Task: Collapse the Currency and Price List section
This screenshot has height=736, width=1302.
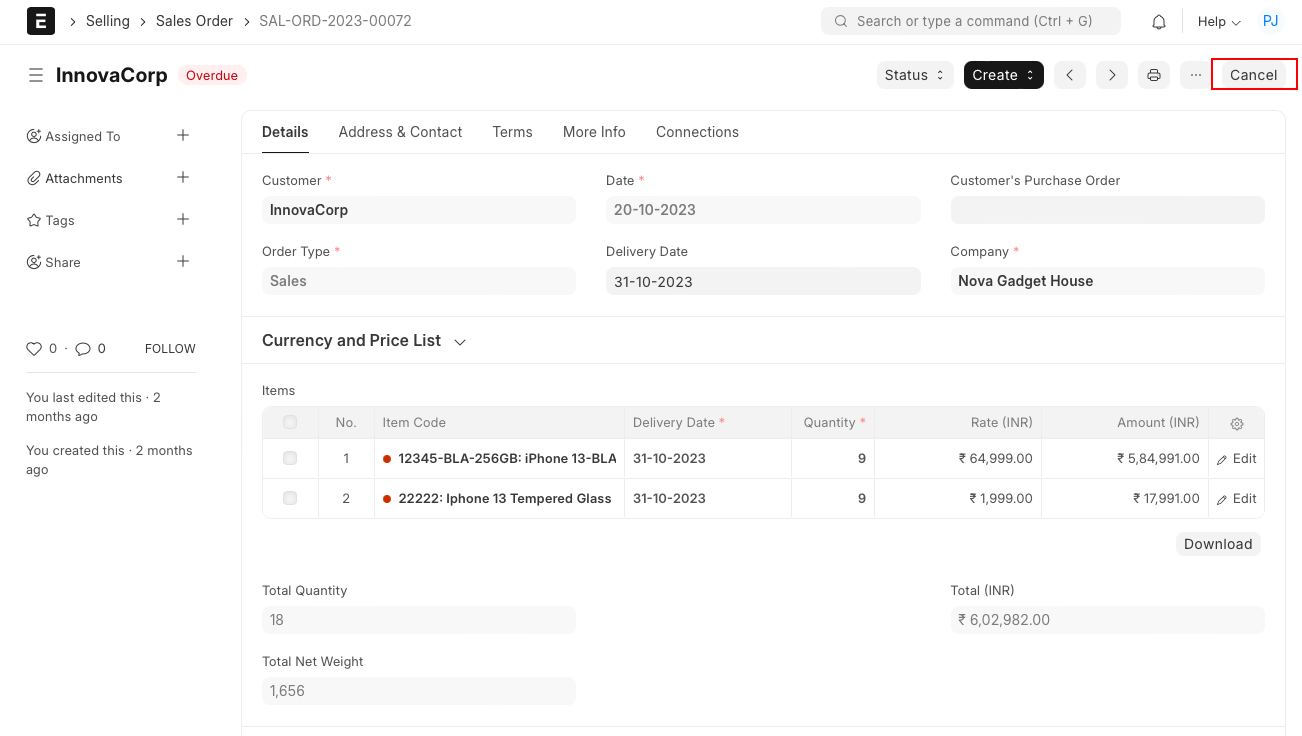Action: click(459, 341)
